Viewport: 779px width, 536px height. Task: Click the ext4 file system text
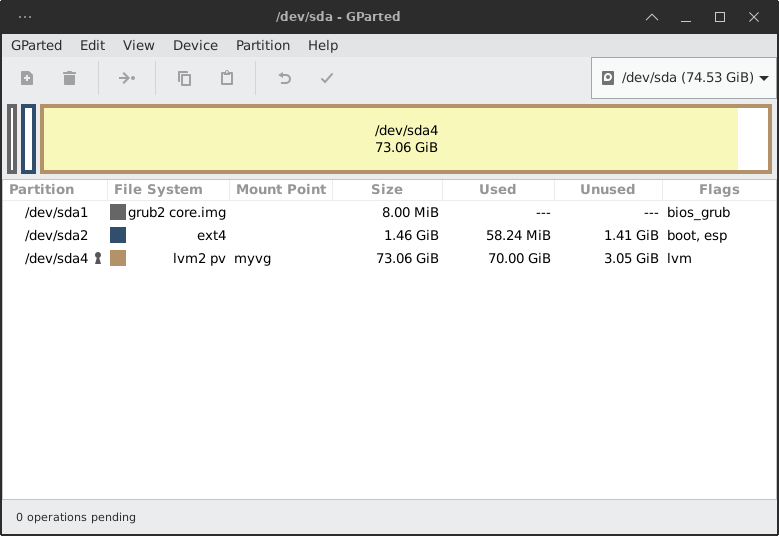(x=212, y=235)
